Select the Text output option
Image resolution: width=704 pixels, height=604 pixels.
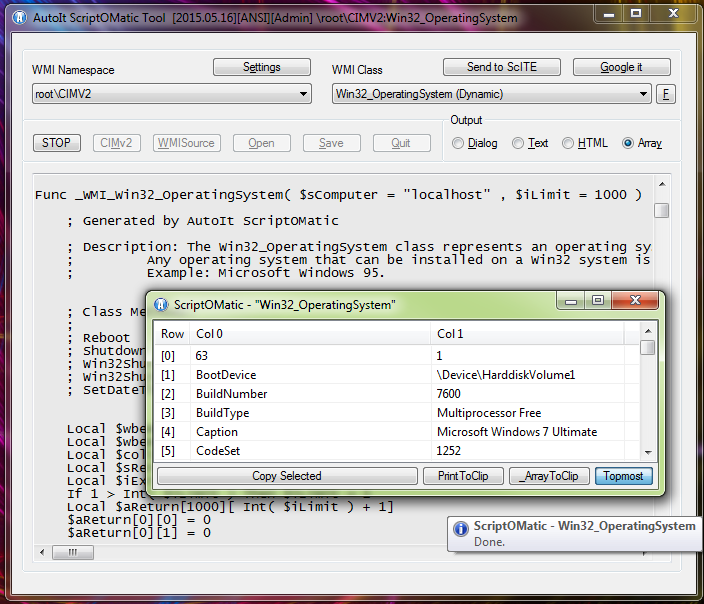click(518, 143)
